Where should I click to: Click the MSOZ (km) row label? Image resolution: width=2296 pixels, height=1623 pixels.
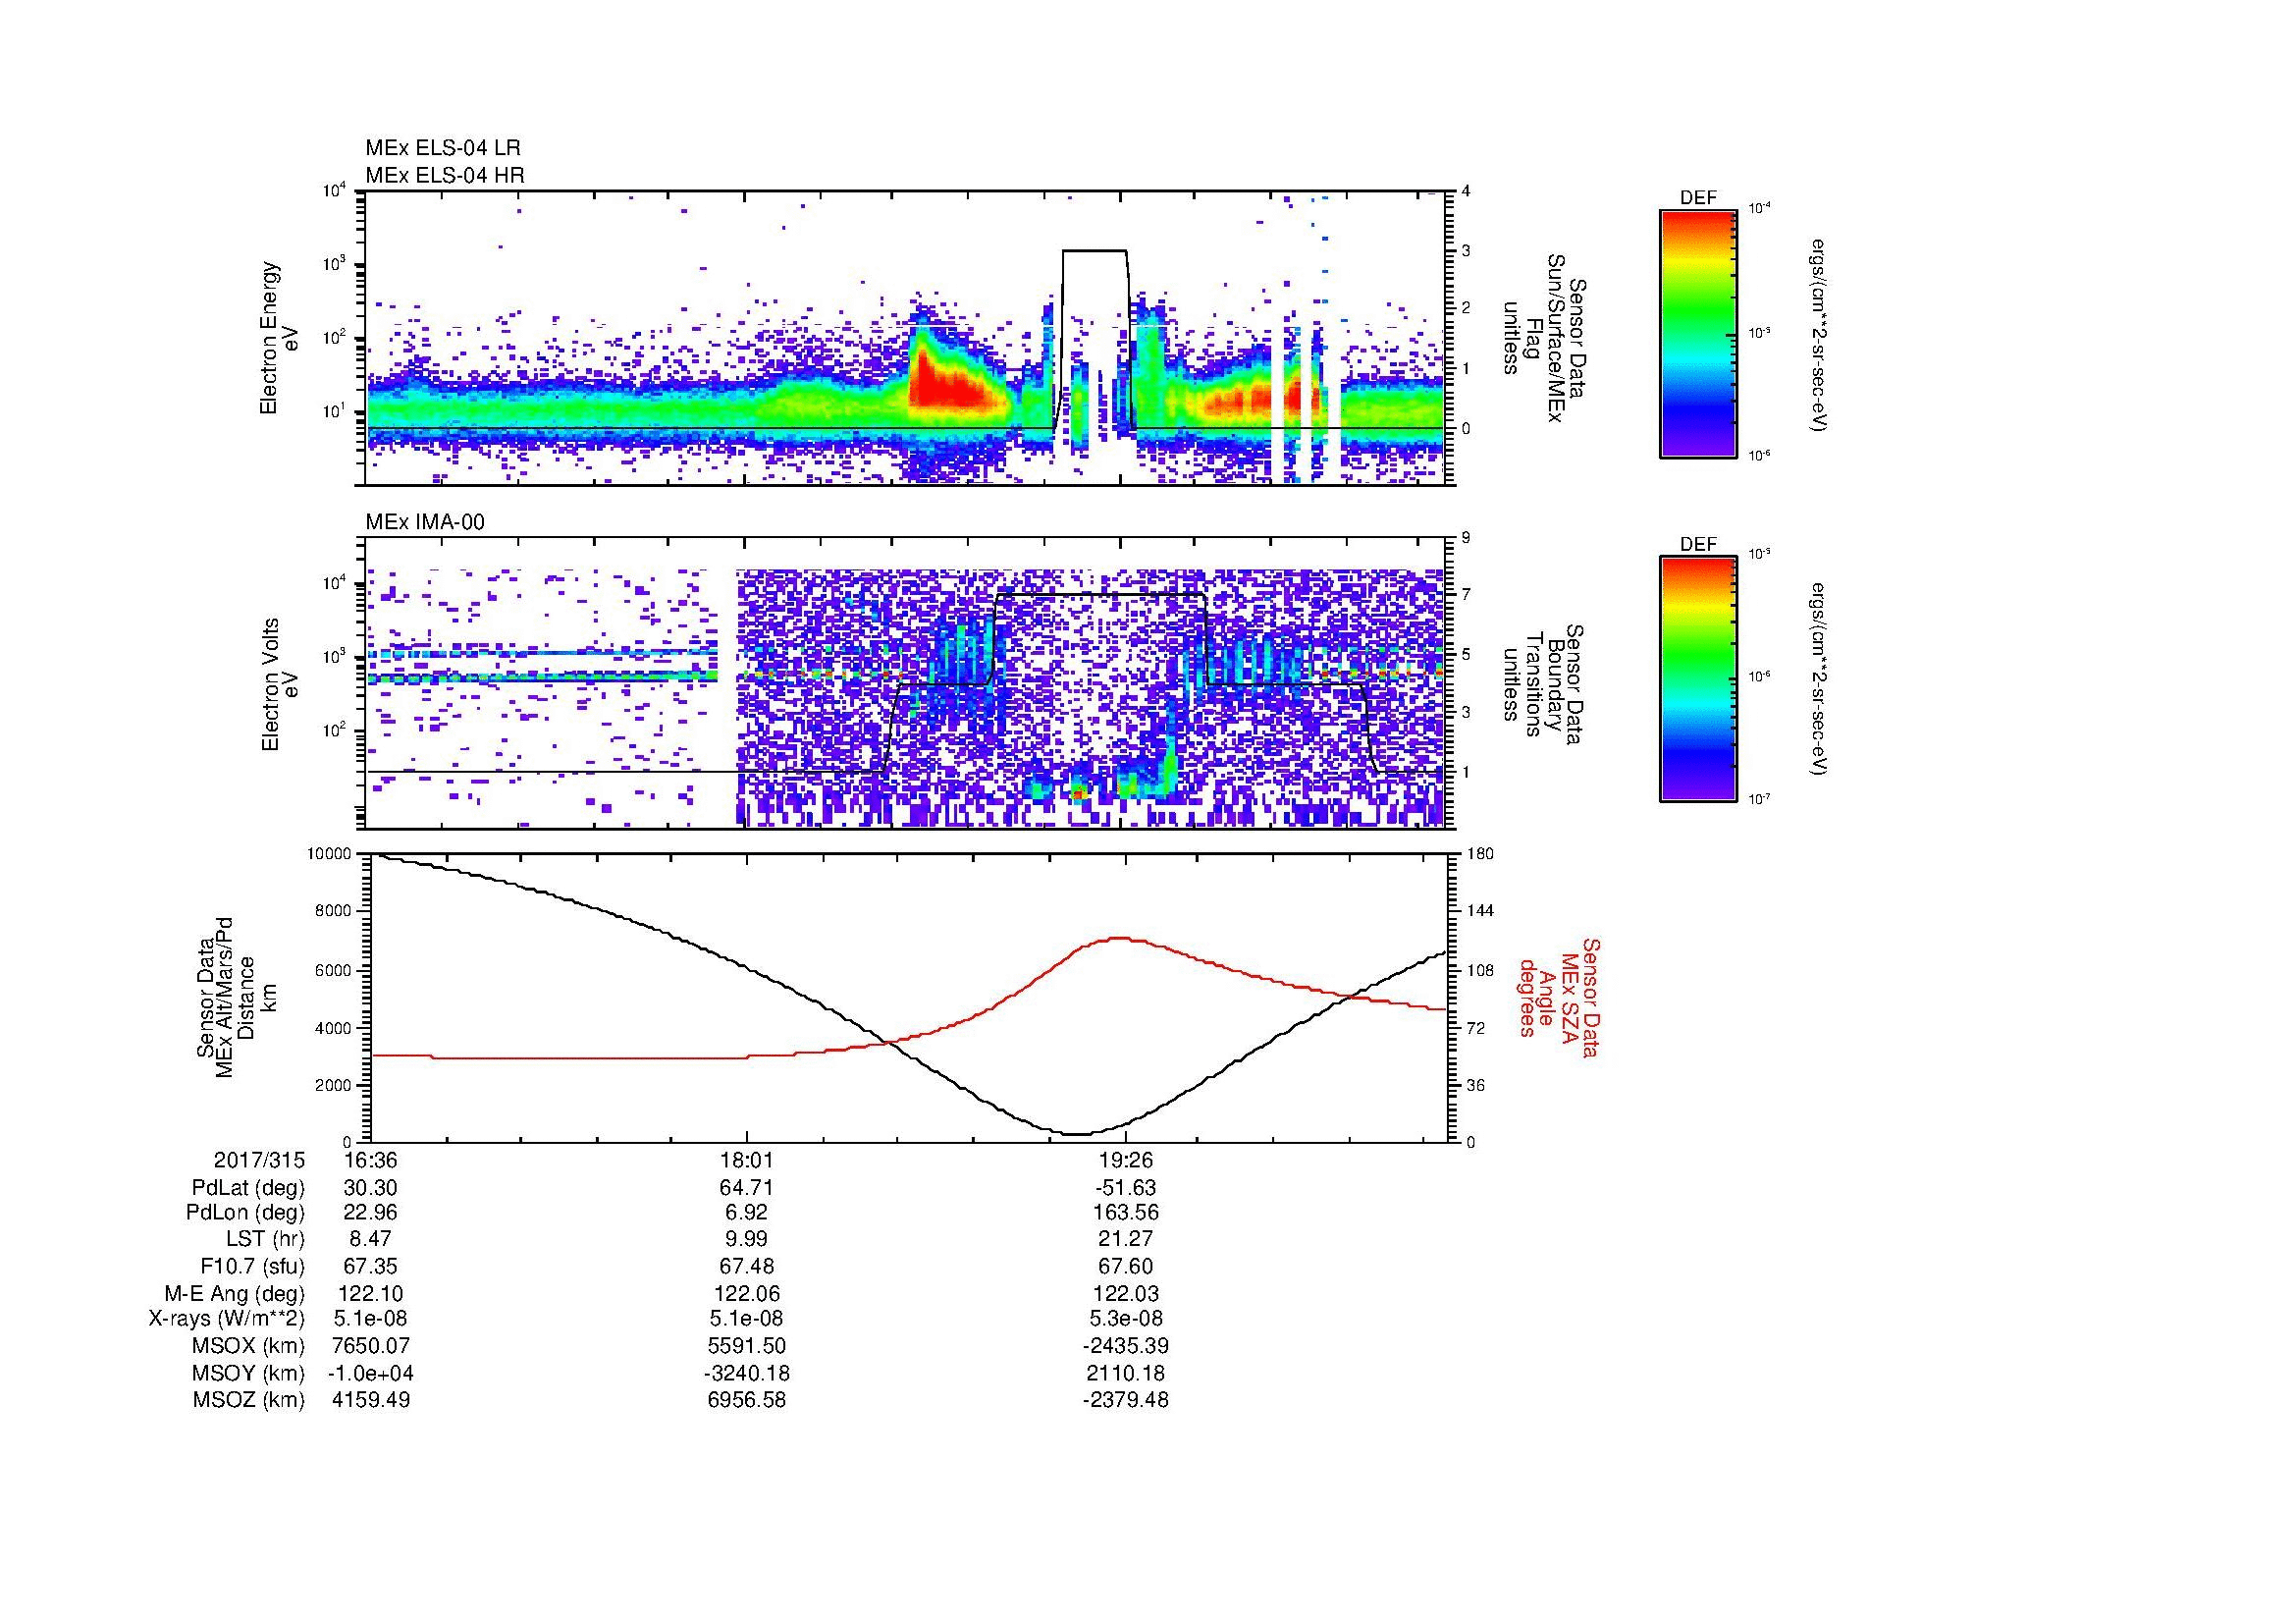(248, 1400)
